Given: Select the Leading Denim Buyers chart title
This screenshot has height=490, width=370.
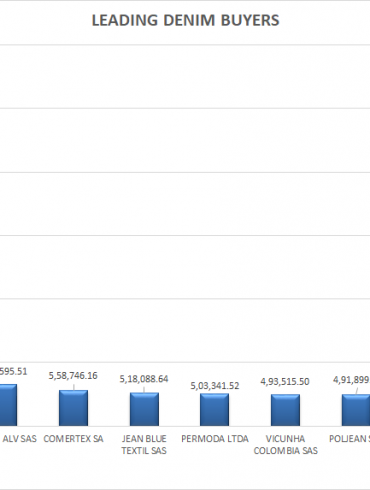Looking at the screenshot, I should point(185,20).
